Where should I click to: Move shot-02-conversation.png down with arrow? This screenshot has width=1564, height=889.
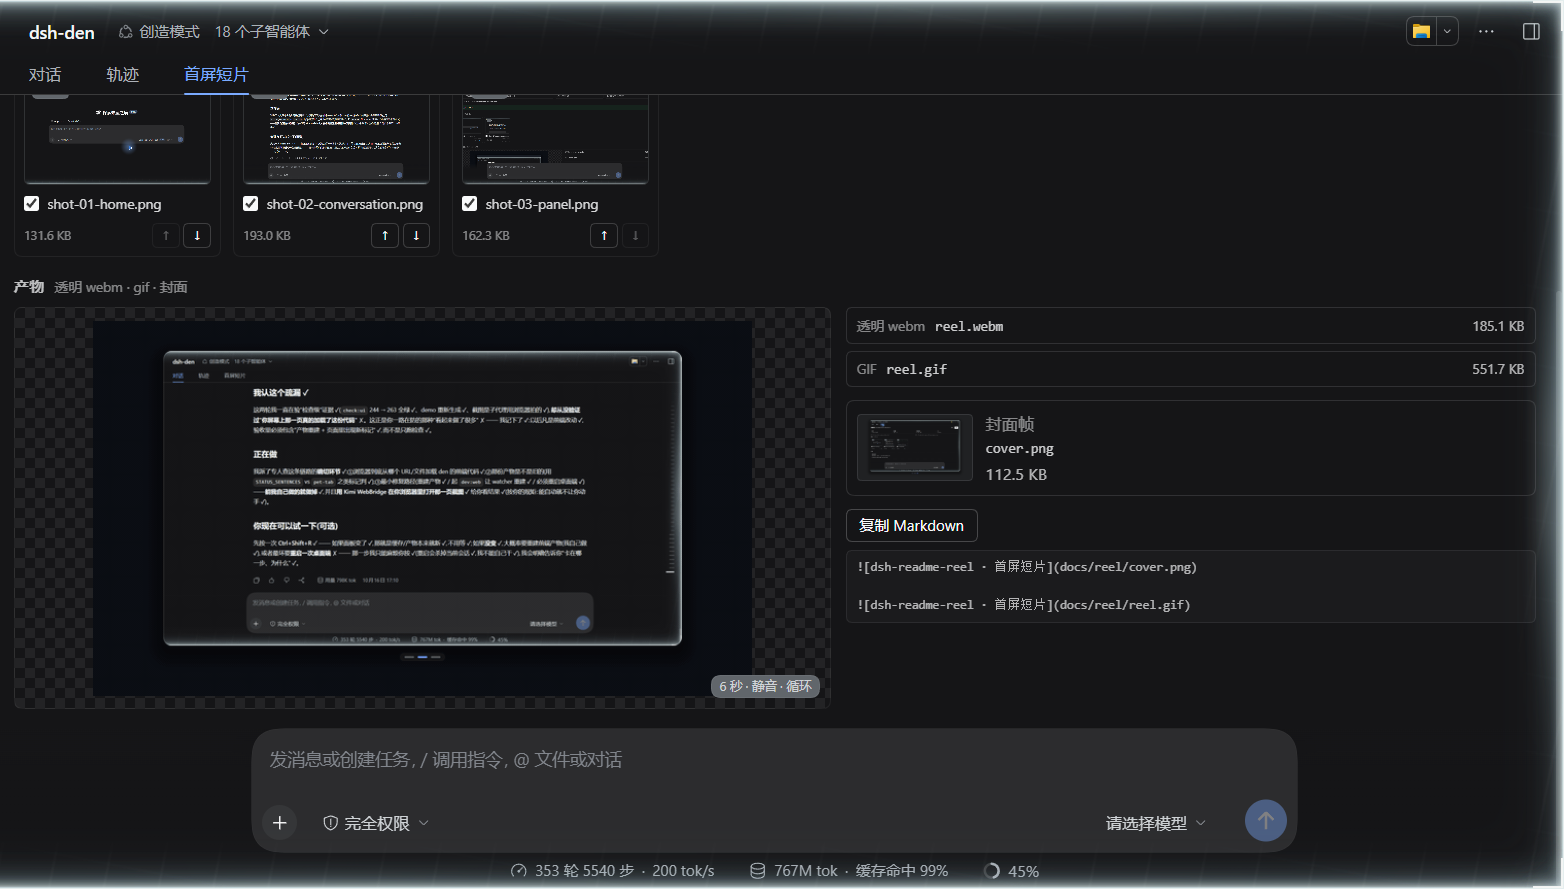[x=416, y=235]
